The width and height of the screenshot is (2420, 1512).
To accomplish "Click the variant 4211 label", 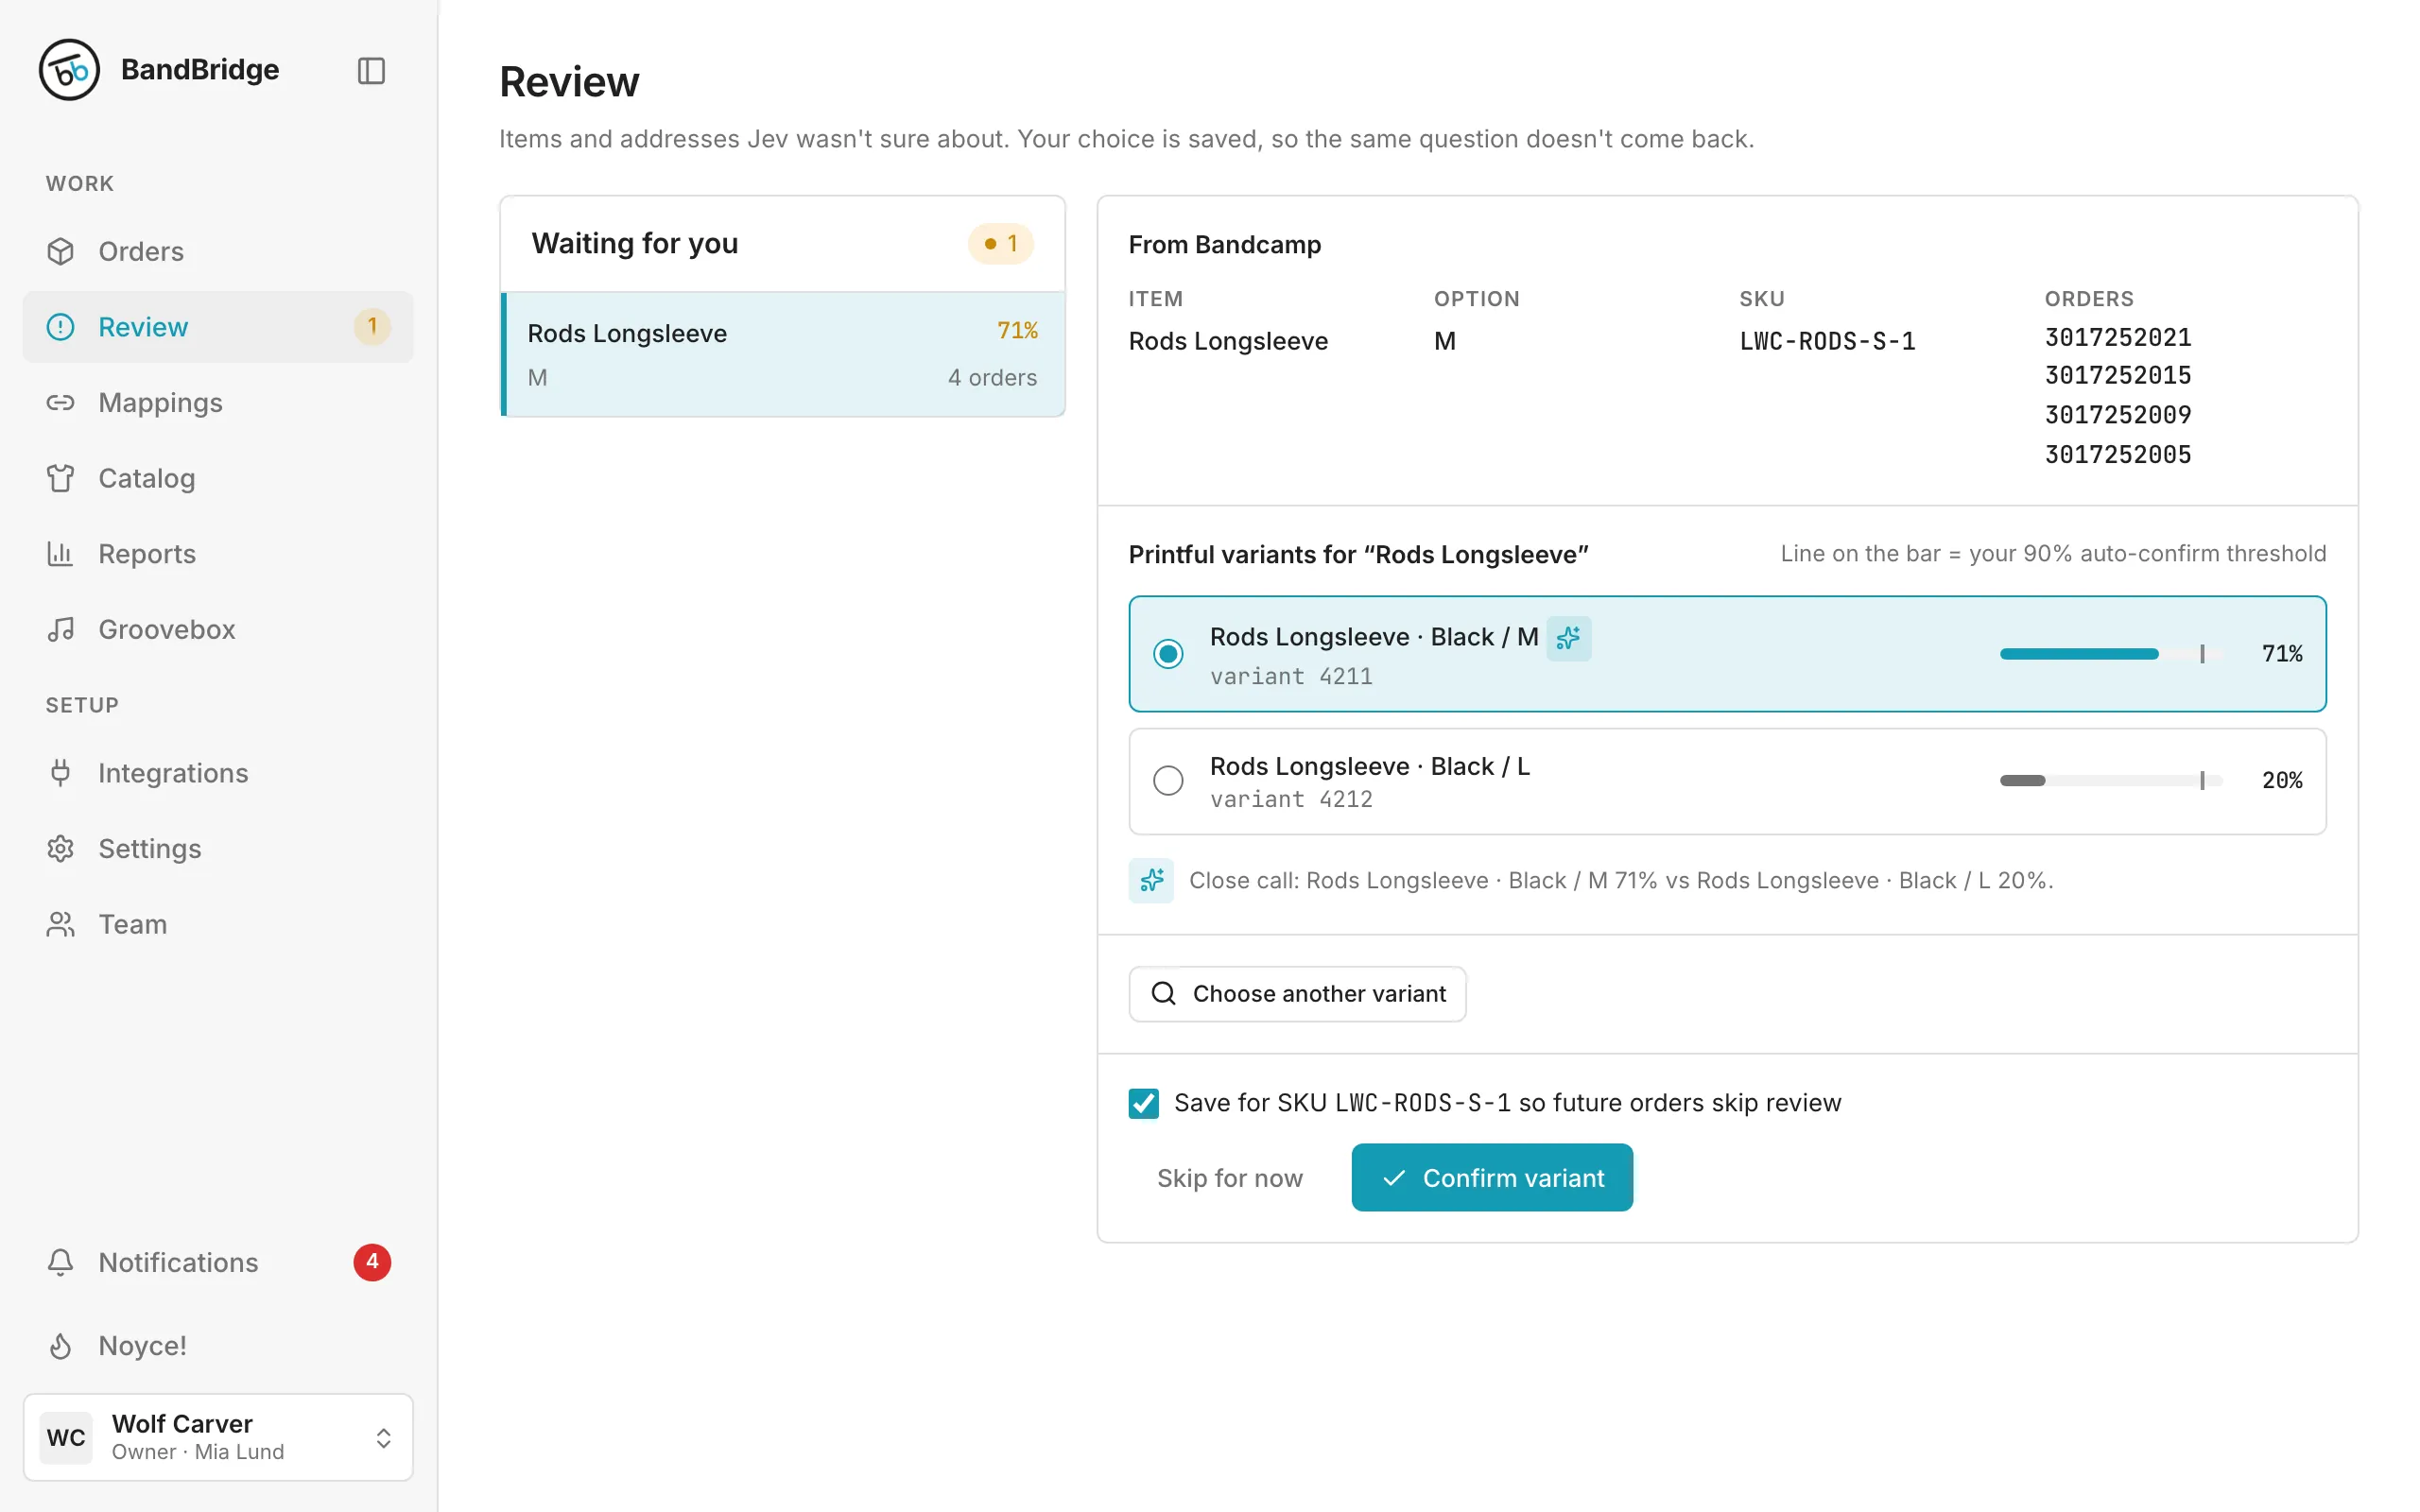I will click(1291, 677).
